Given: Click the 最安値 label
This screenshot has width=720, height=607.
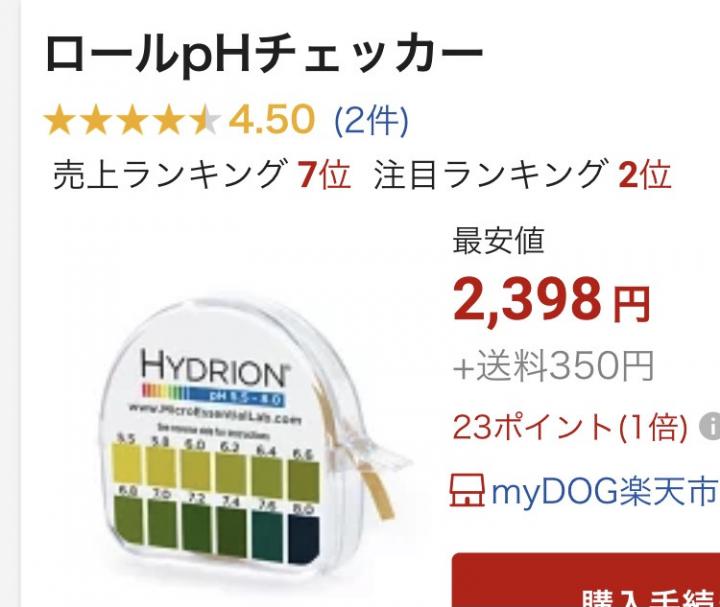Looking at the screenshot, I should [x=498, y=241].
